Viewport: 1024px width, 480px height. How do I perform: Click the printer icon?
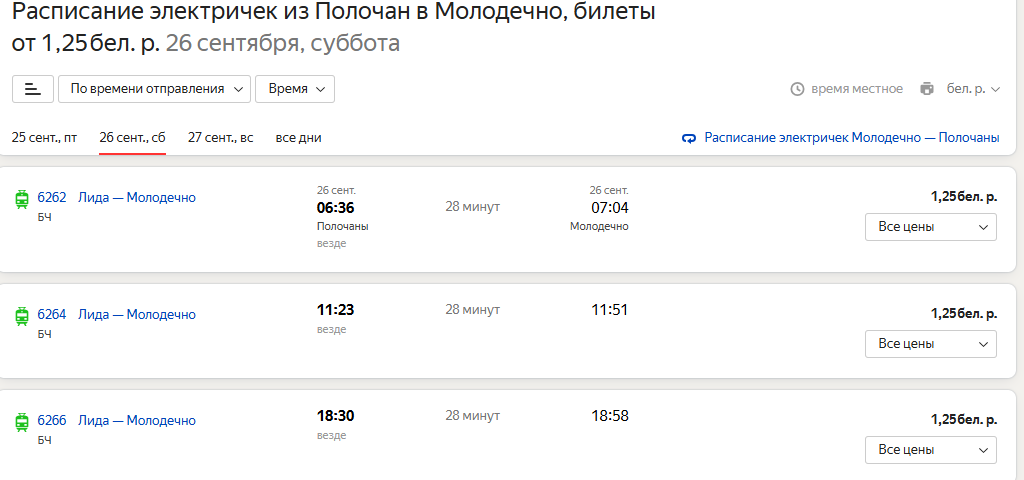pos(927,89)
